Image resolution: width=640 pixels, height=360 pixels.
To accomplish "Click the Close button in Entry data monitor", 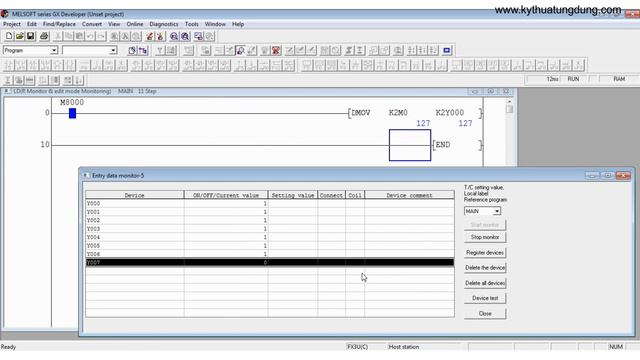I will (x=485, y=314).
